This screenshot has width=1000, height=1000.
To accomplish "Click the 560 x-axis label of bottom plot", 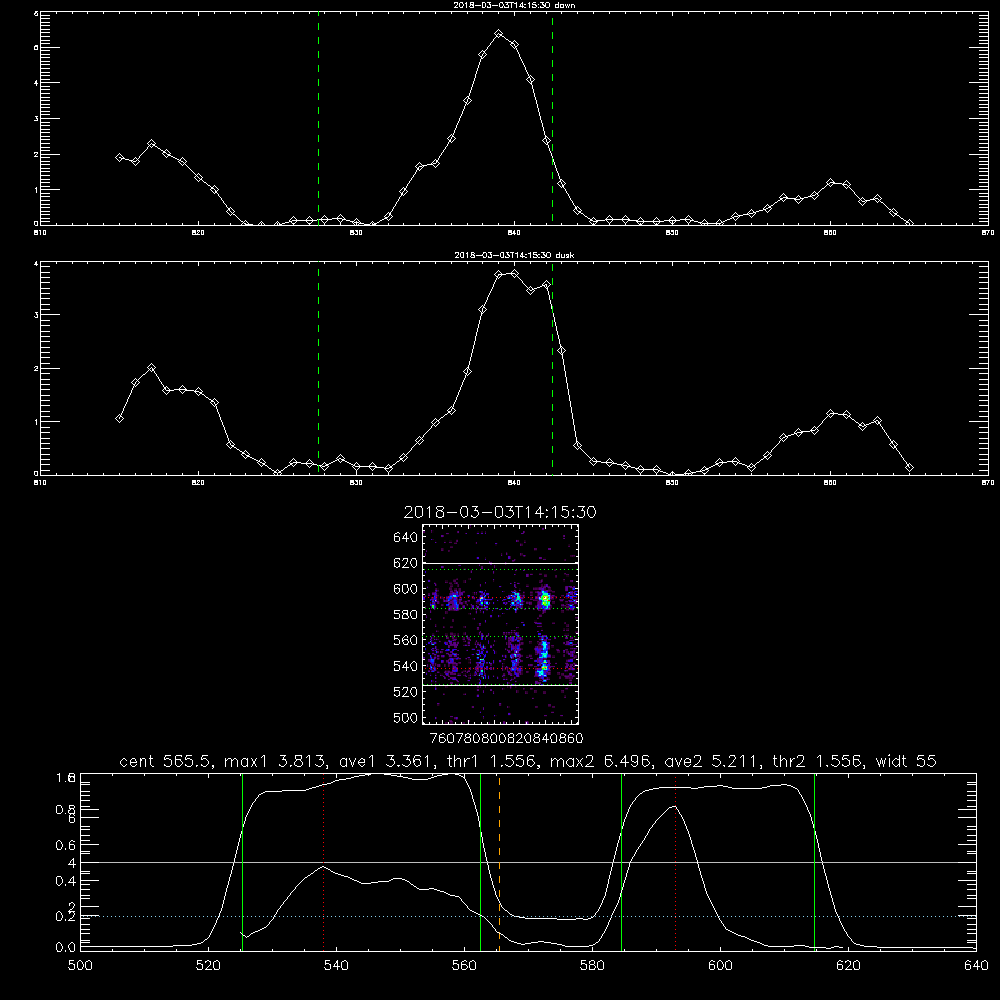I will (464, 966).
